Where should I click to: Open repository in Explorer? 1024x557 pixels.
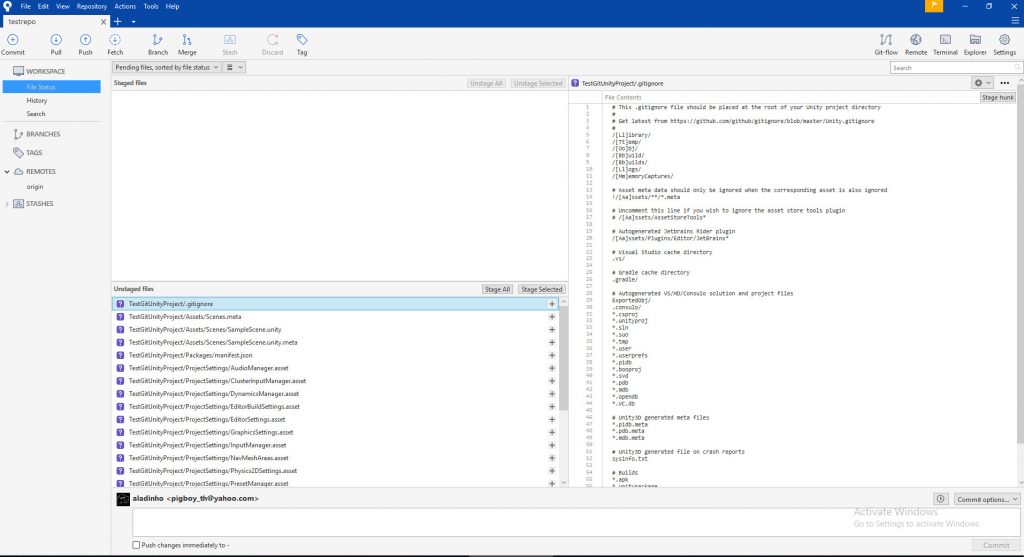pos(975,44)
